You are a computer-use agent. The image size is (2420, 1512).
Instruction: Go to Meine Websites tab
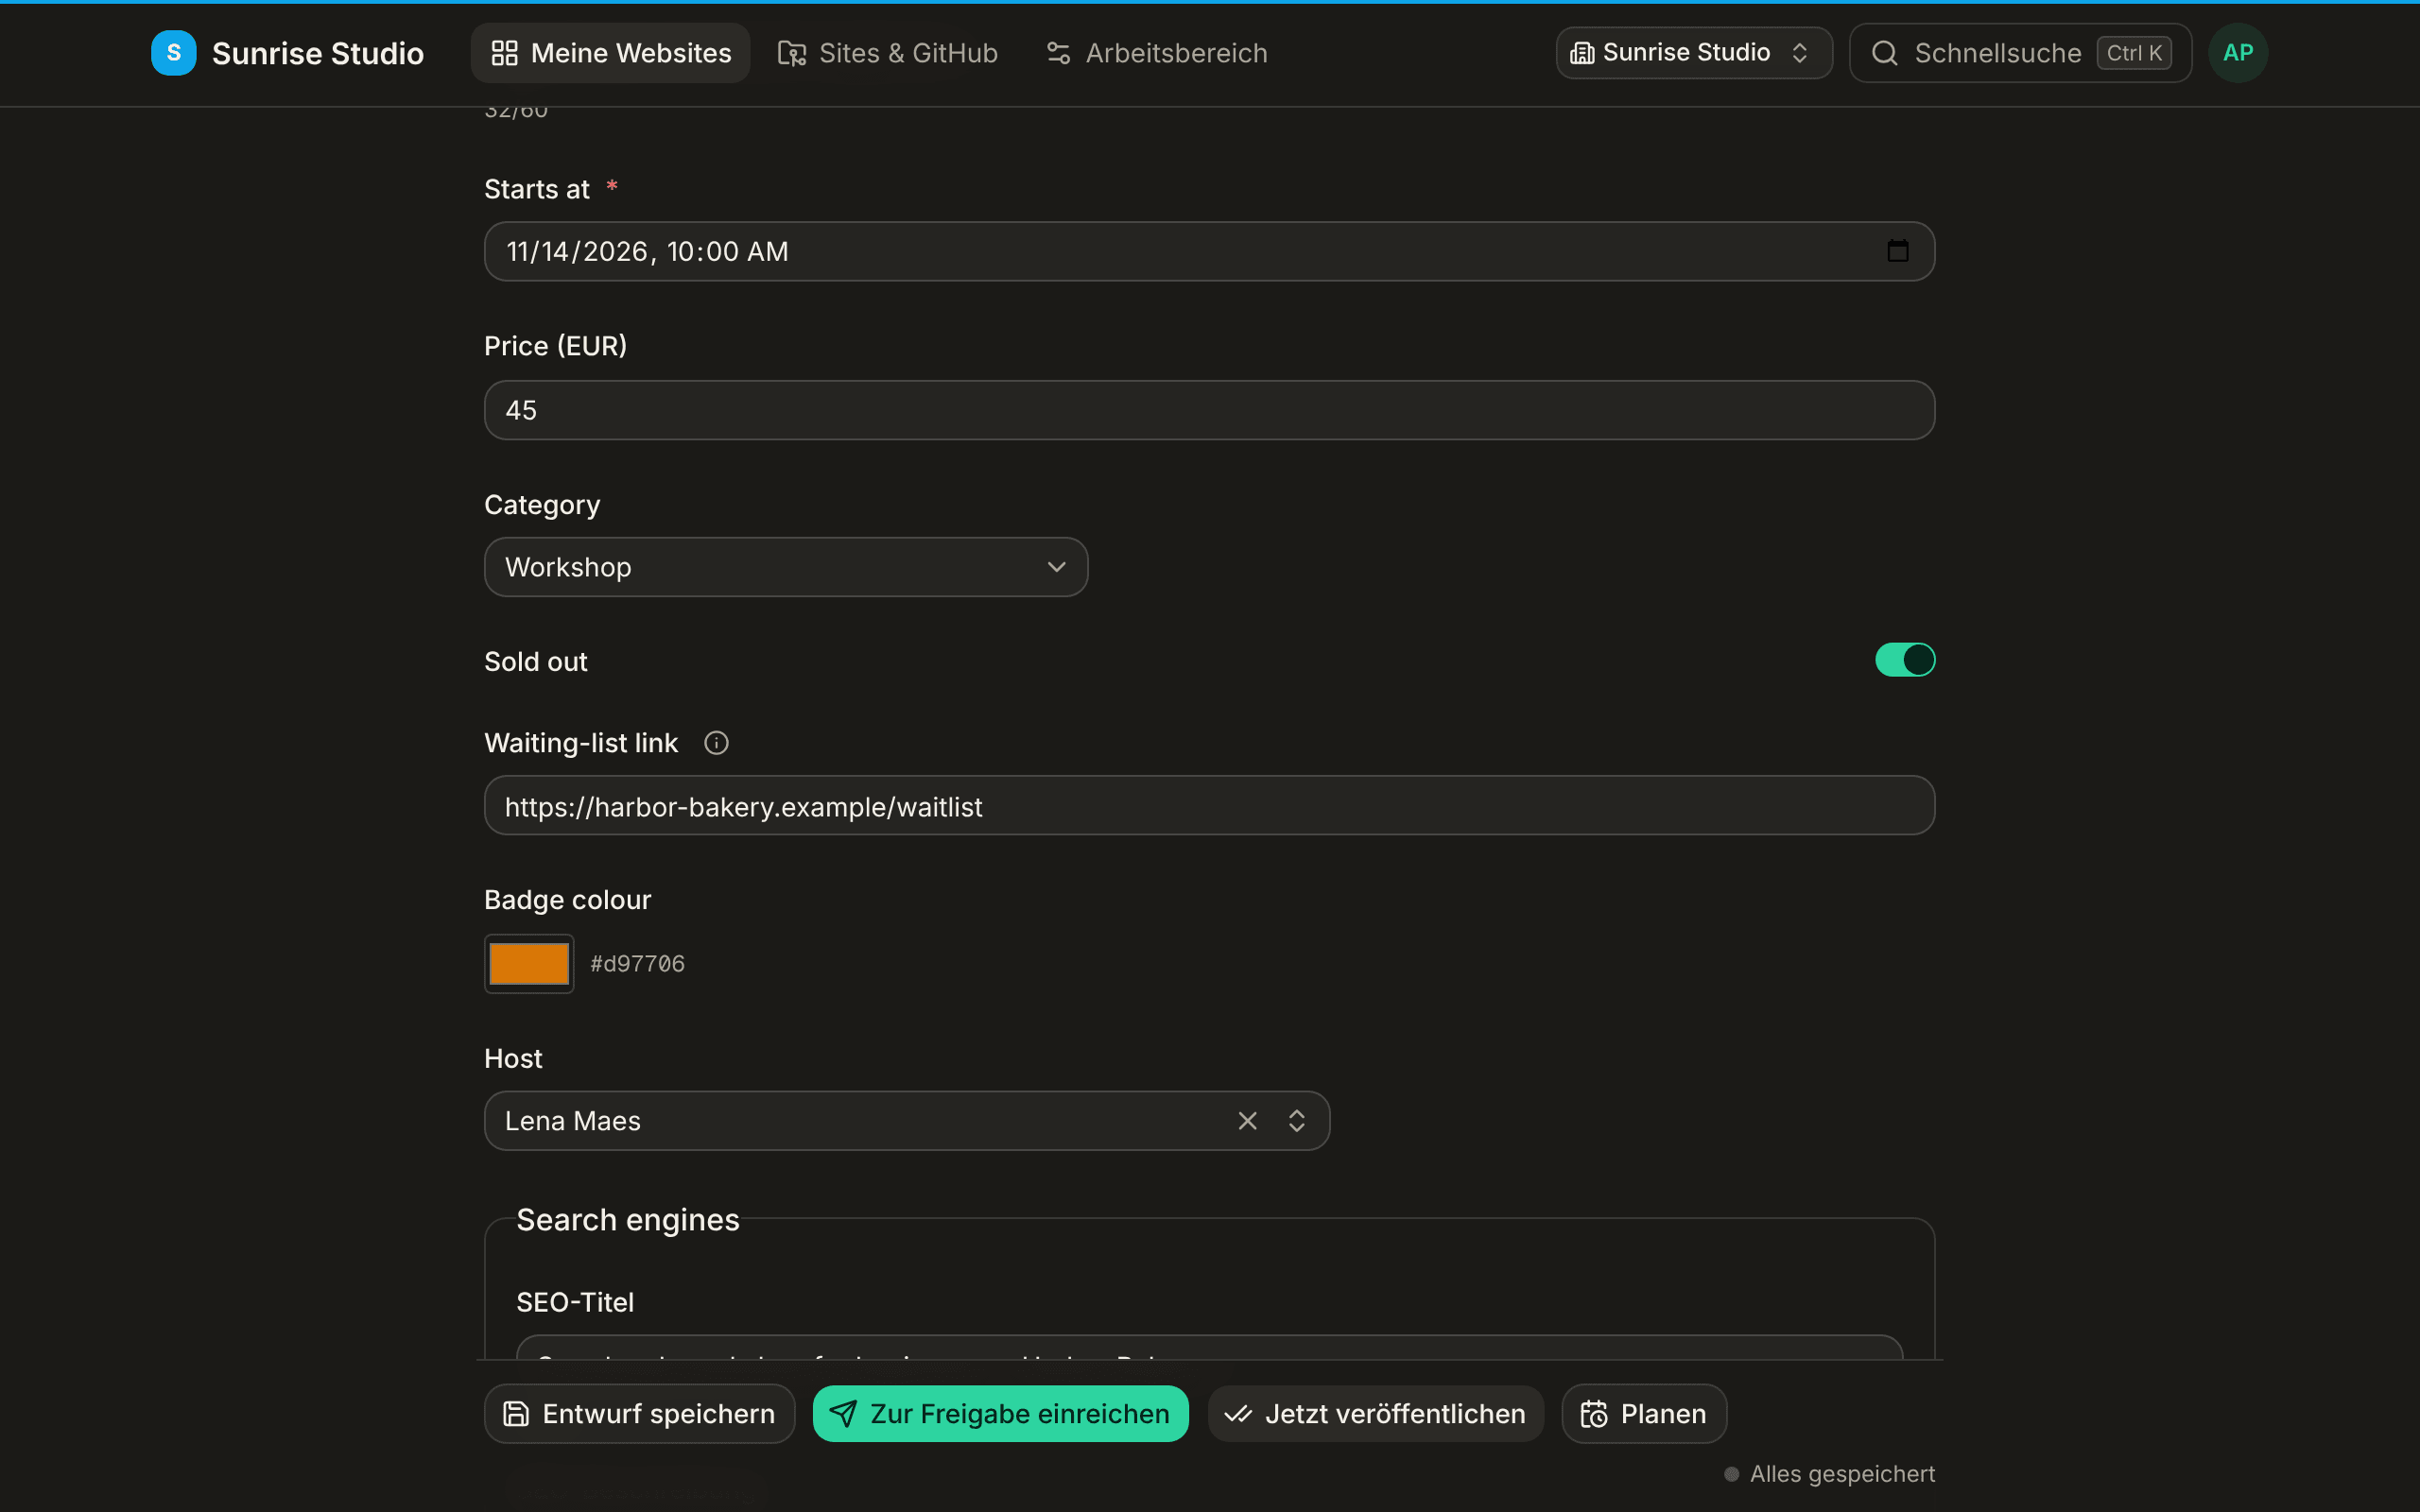[610, 53]
